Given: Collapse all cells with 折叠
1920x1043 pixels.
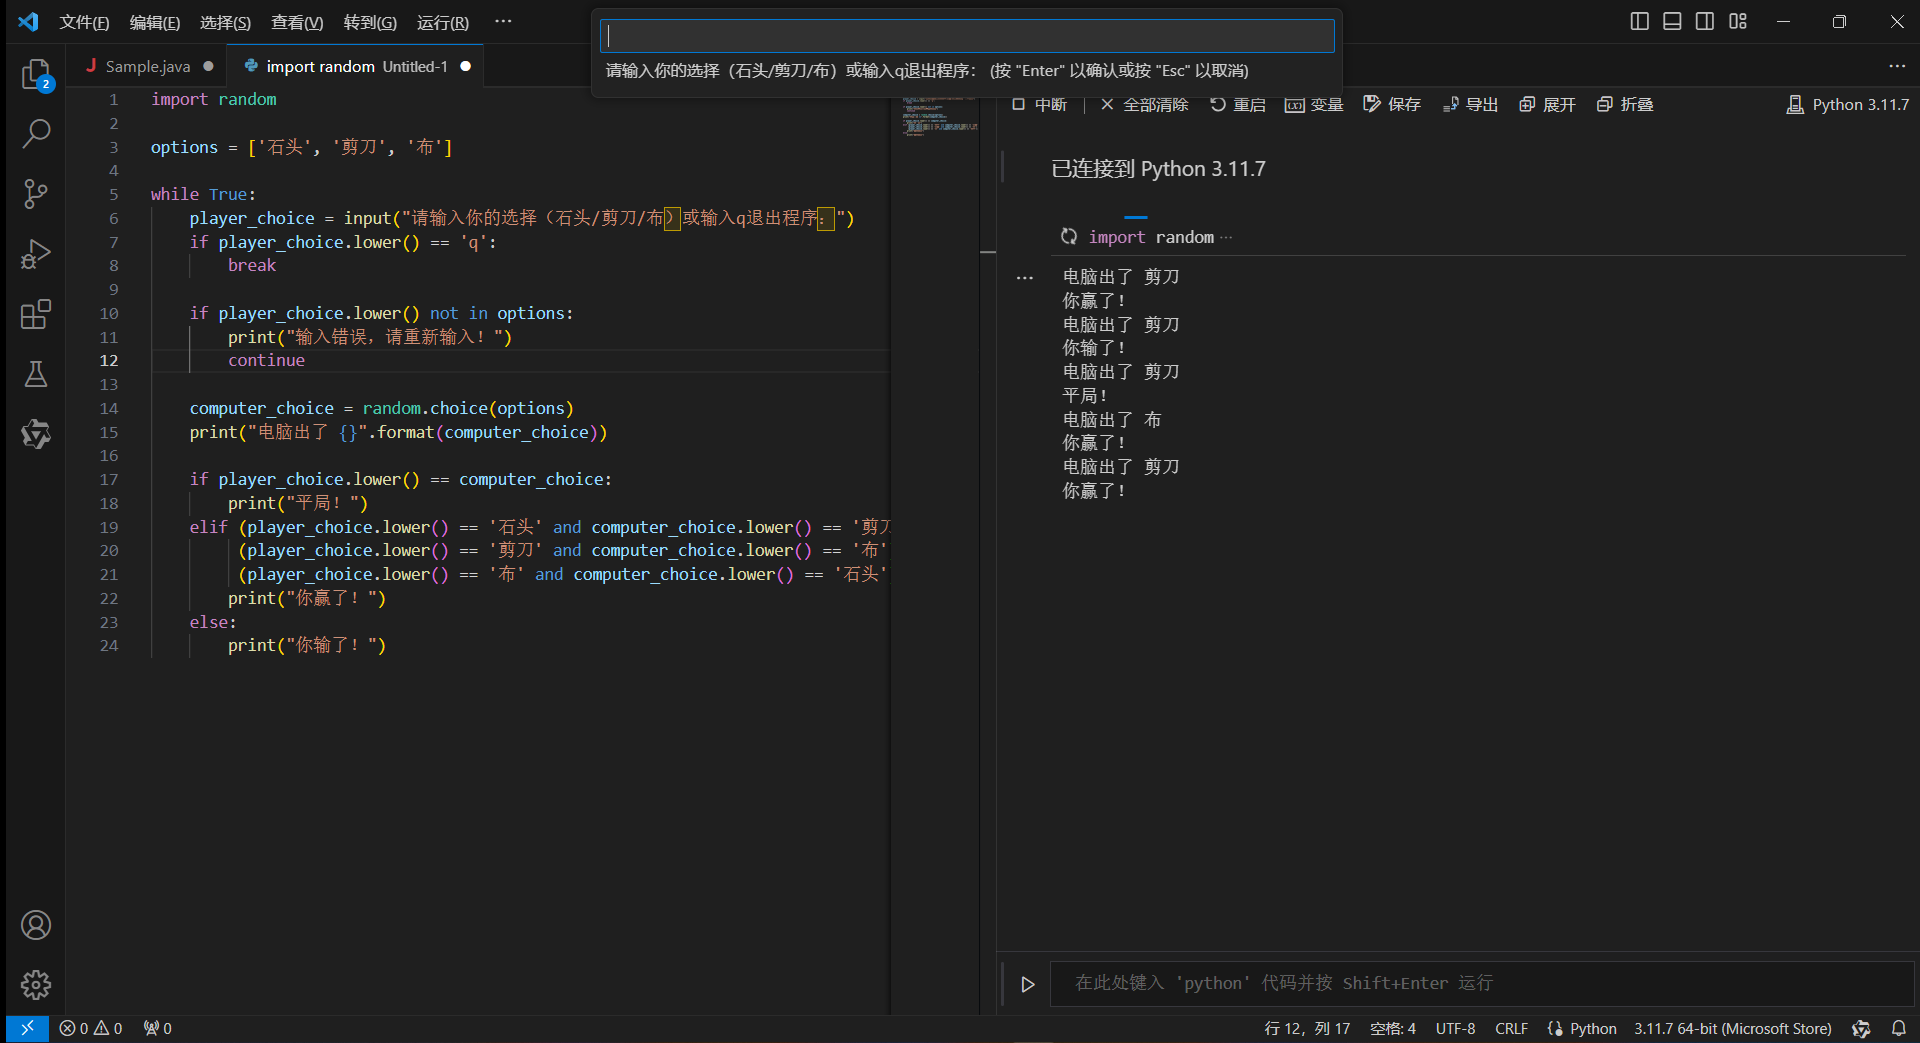Looking at the screenshot, I should pyautogui.click(x=1625, y=104).
